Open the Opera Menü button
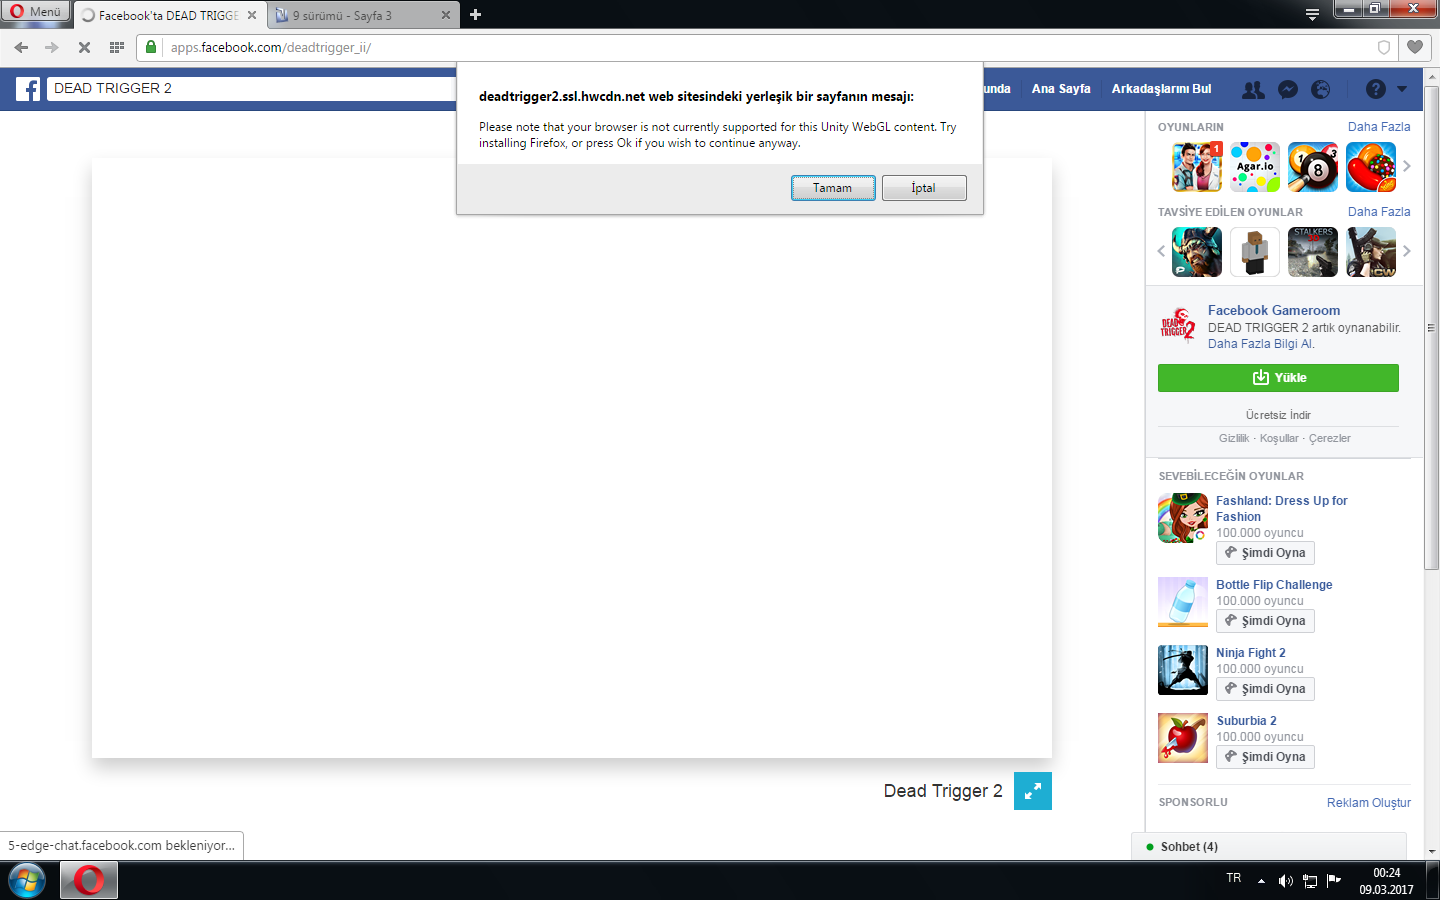Image resolution: width=1440 pixels, height=900 pixels. 35,12
